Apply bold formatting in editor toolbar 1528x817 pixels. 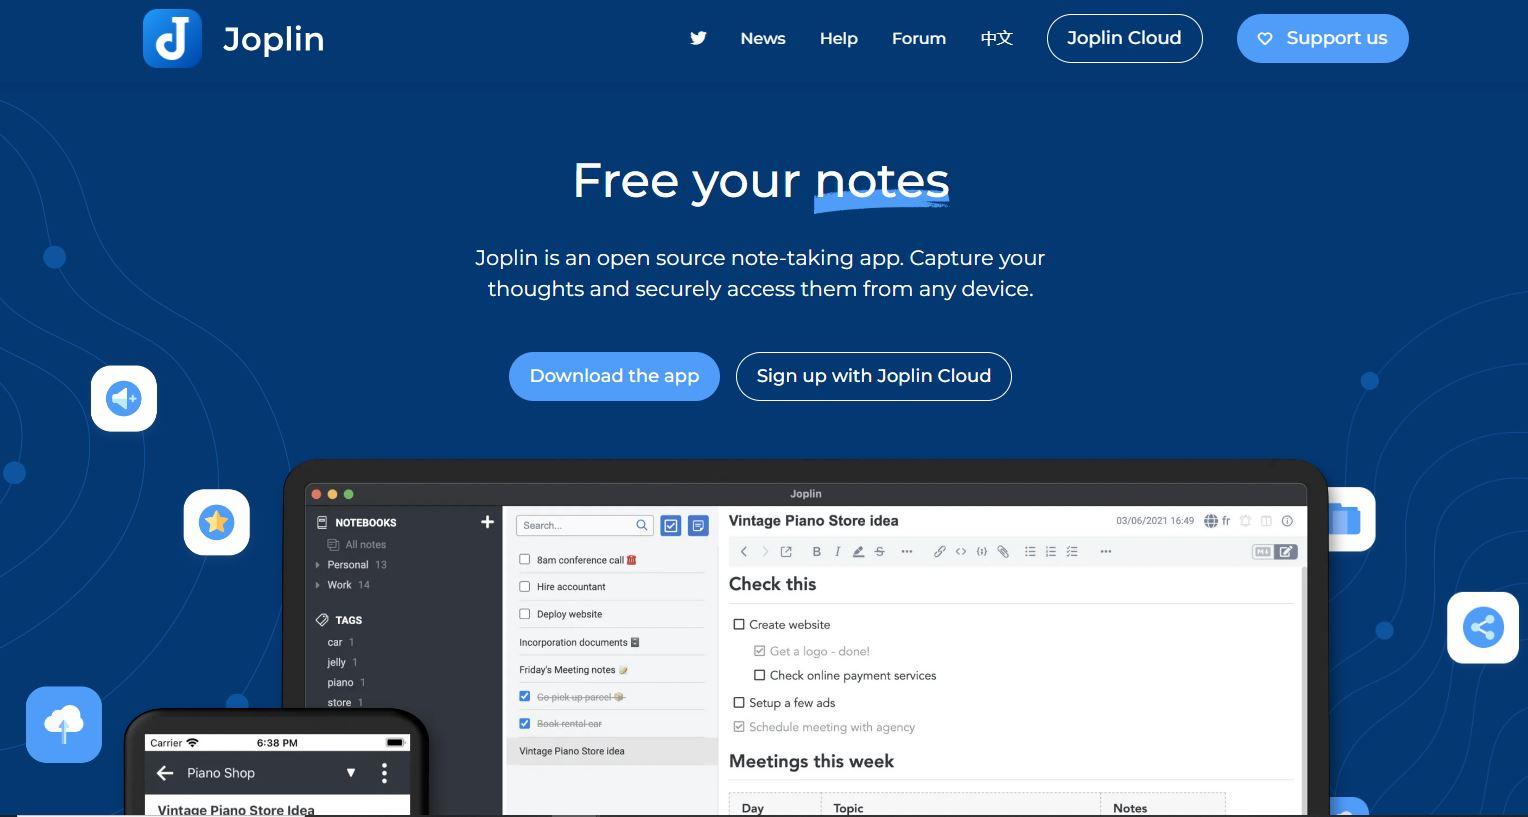(x=816, y=551)
